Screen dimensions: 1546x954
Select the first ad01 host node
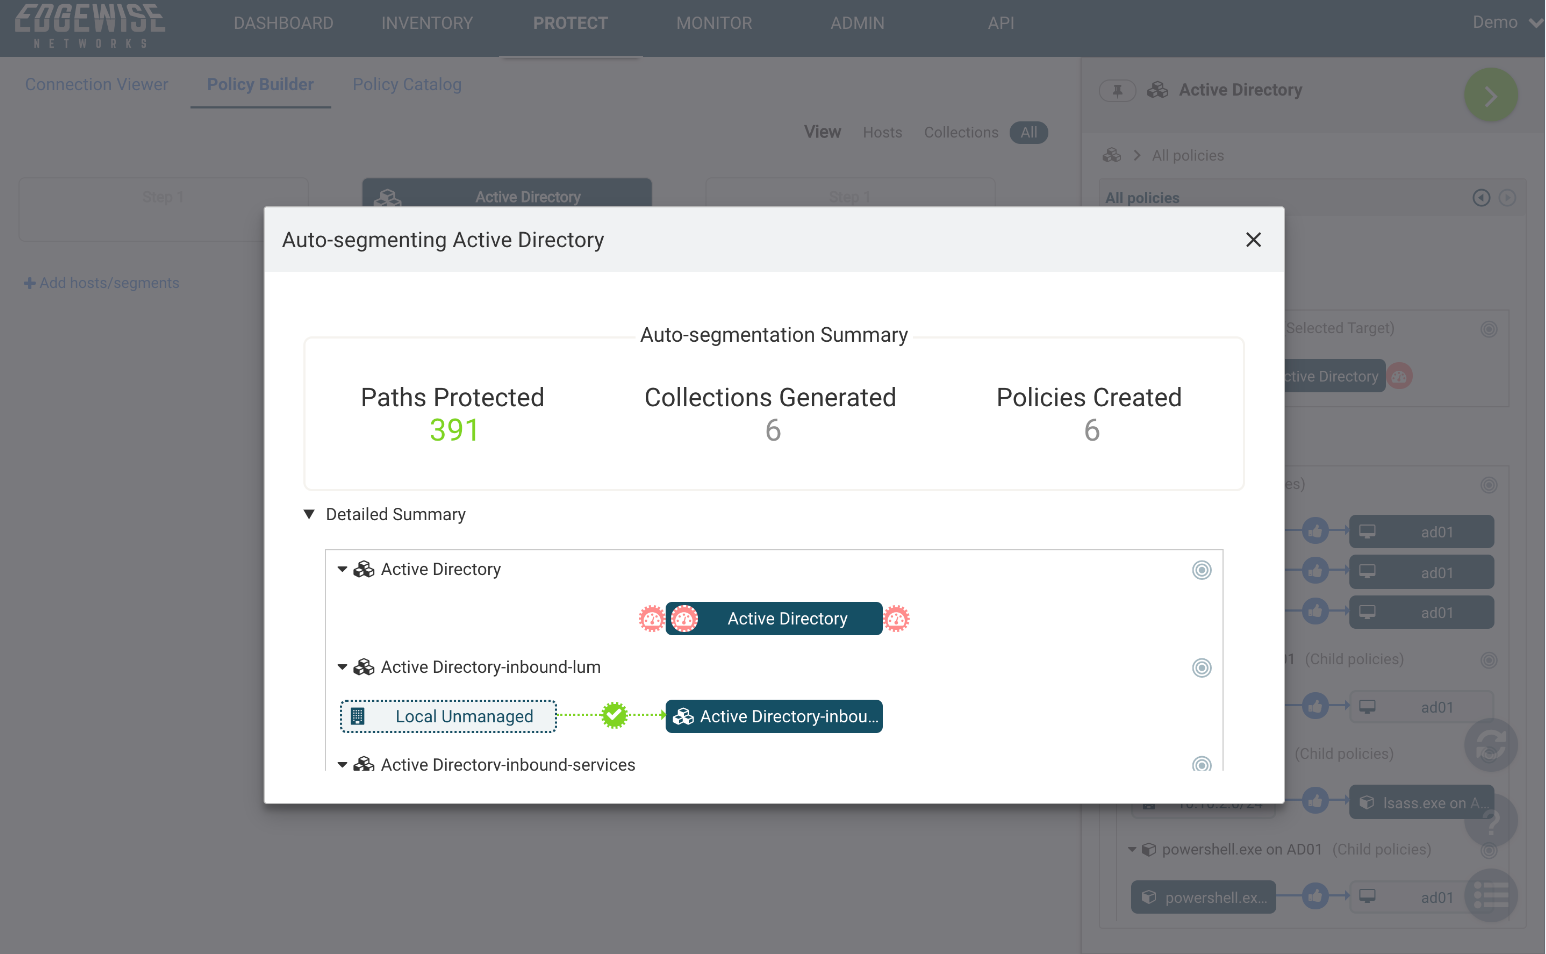[x=1421, y=532]
